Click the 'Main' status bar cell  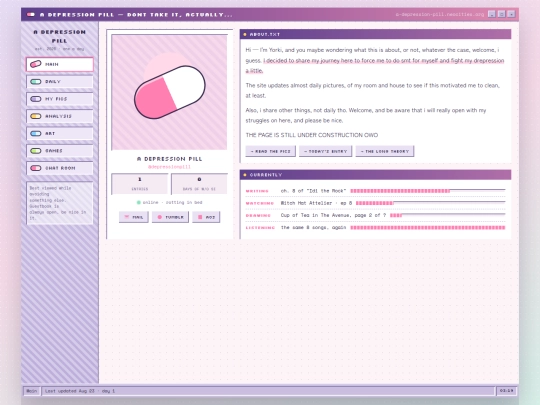pyautogui.click(x=32, y=391)
